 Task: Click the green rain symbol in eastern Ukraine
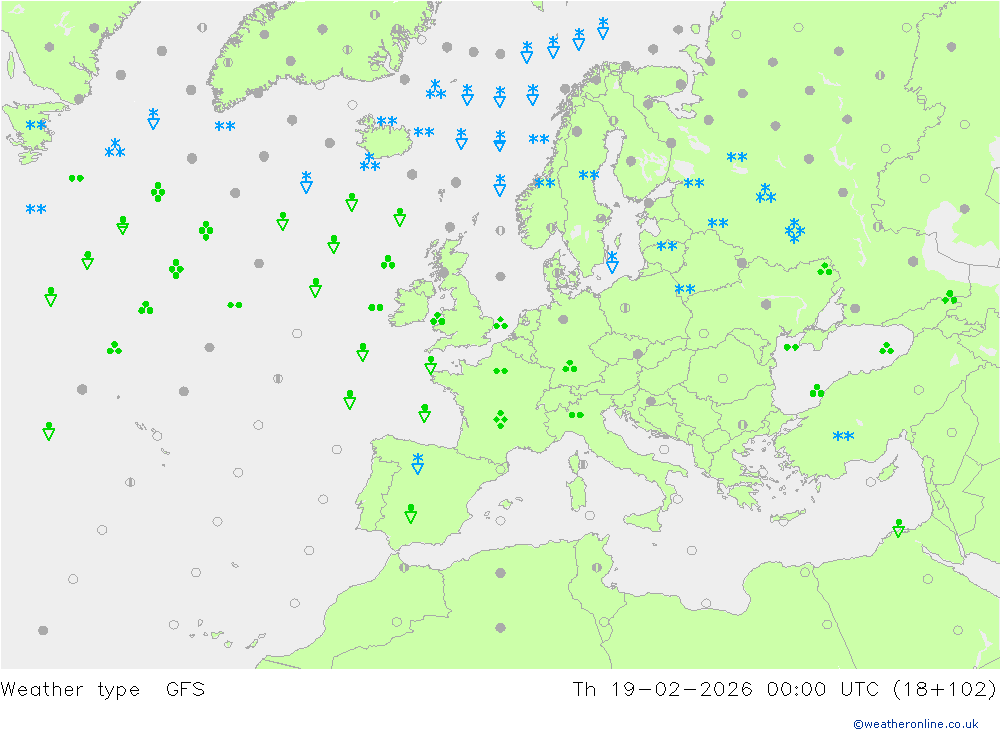pos(825,269)
